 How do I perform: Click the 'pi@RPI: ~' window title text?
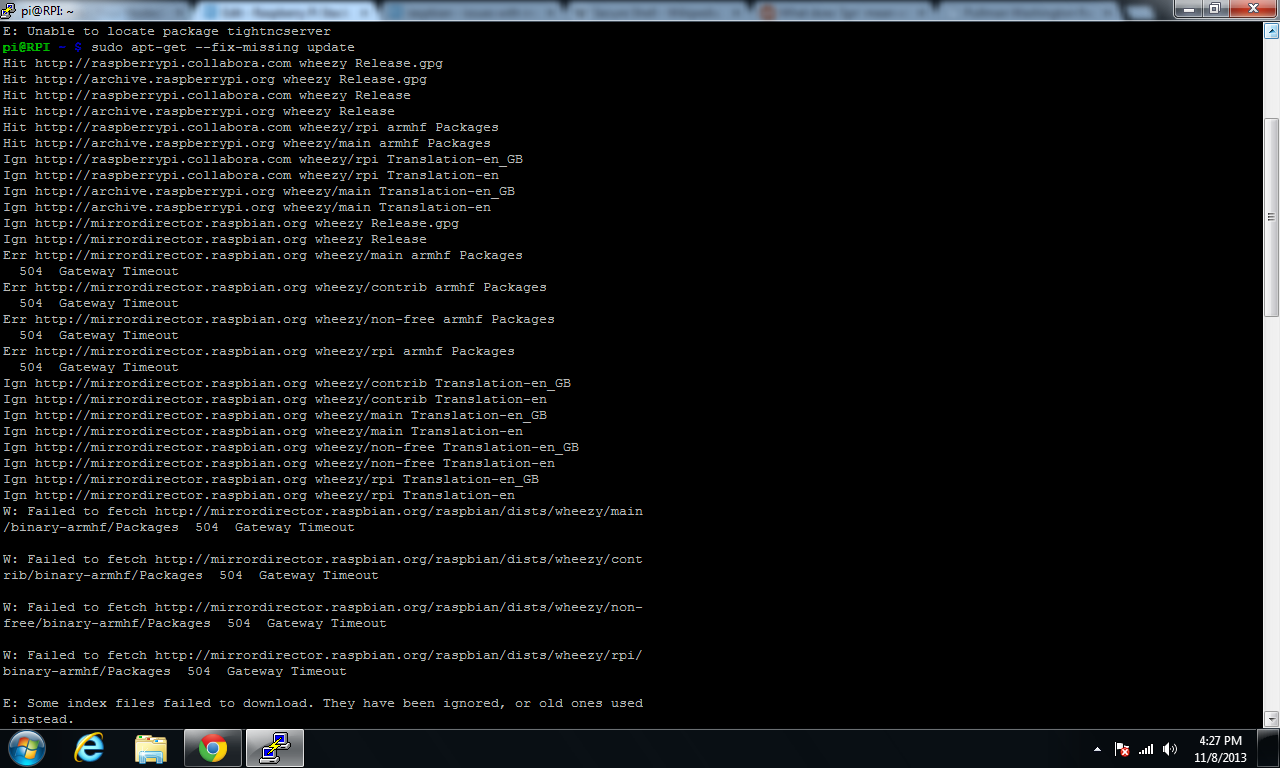[x=47, y=10]
